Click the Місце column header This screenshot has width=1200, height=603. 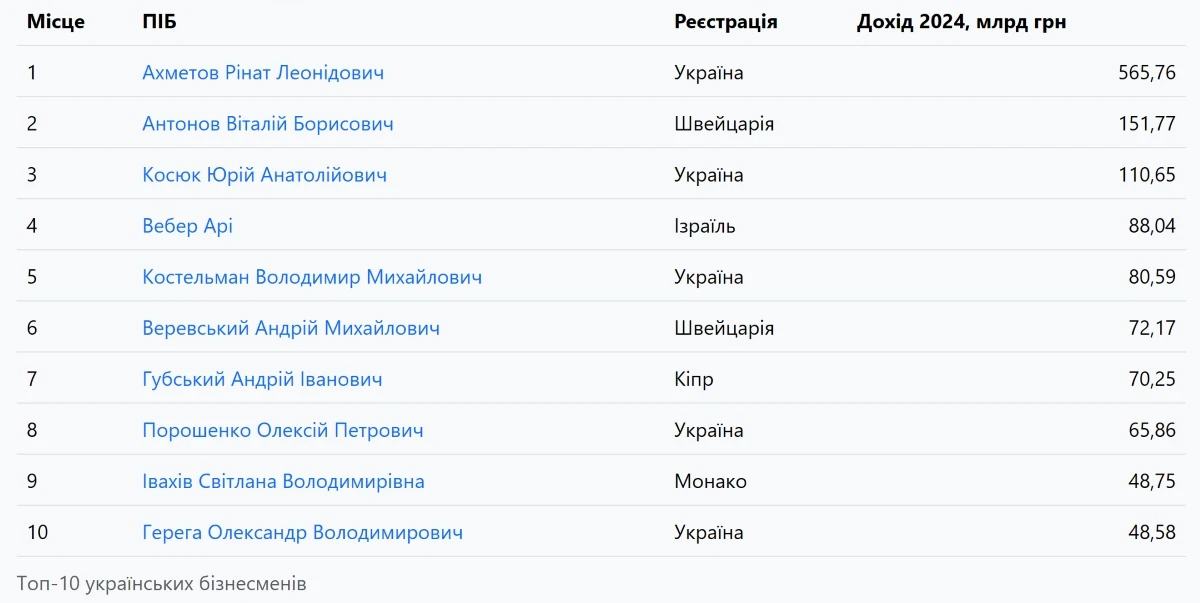tap(56, 22)
